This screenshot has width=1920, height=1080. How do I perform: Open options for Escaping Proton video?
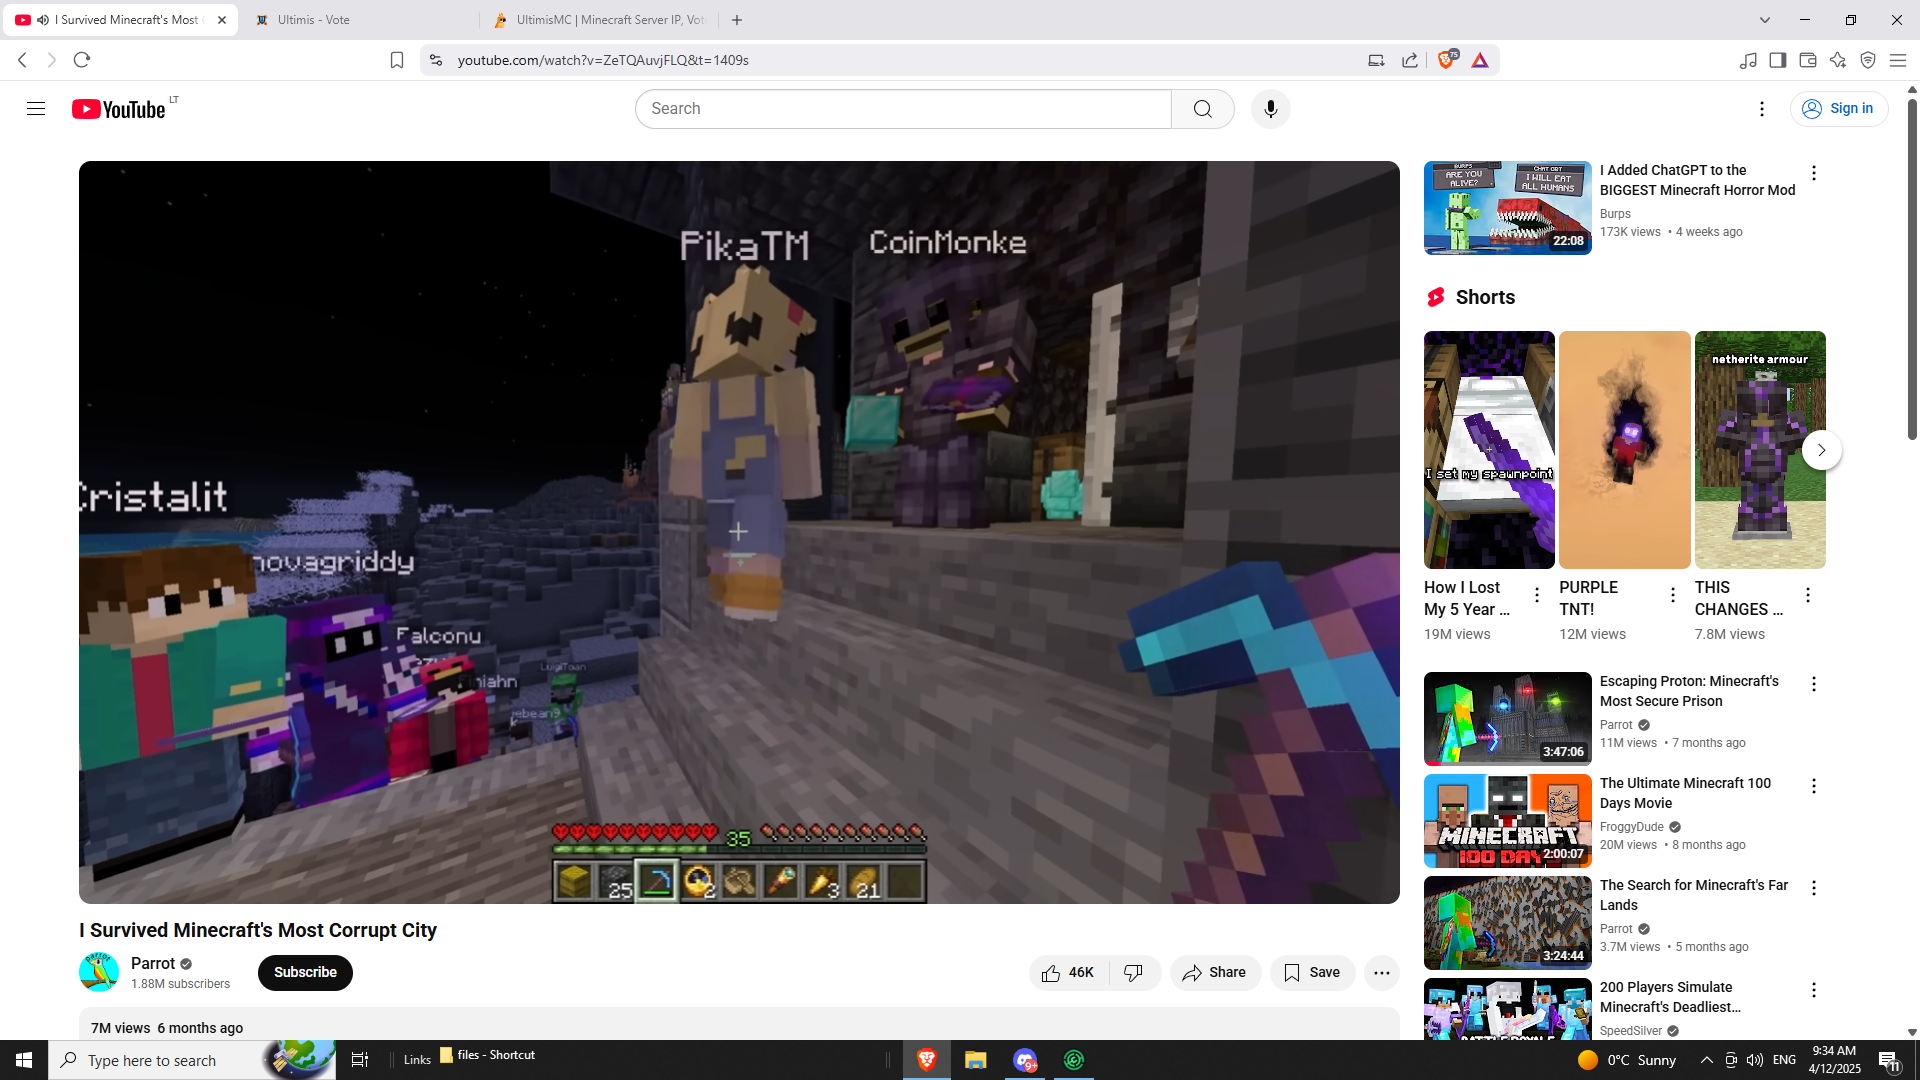pyautogui.click(x=1814, y=684)
